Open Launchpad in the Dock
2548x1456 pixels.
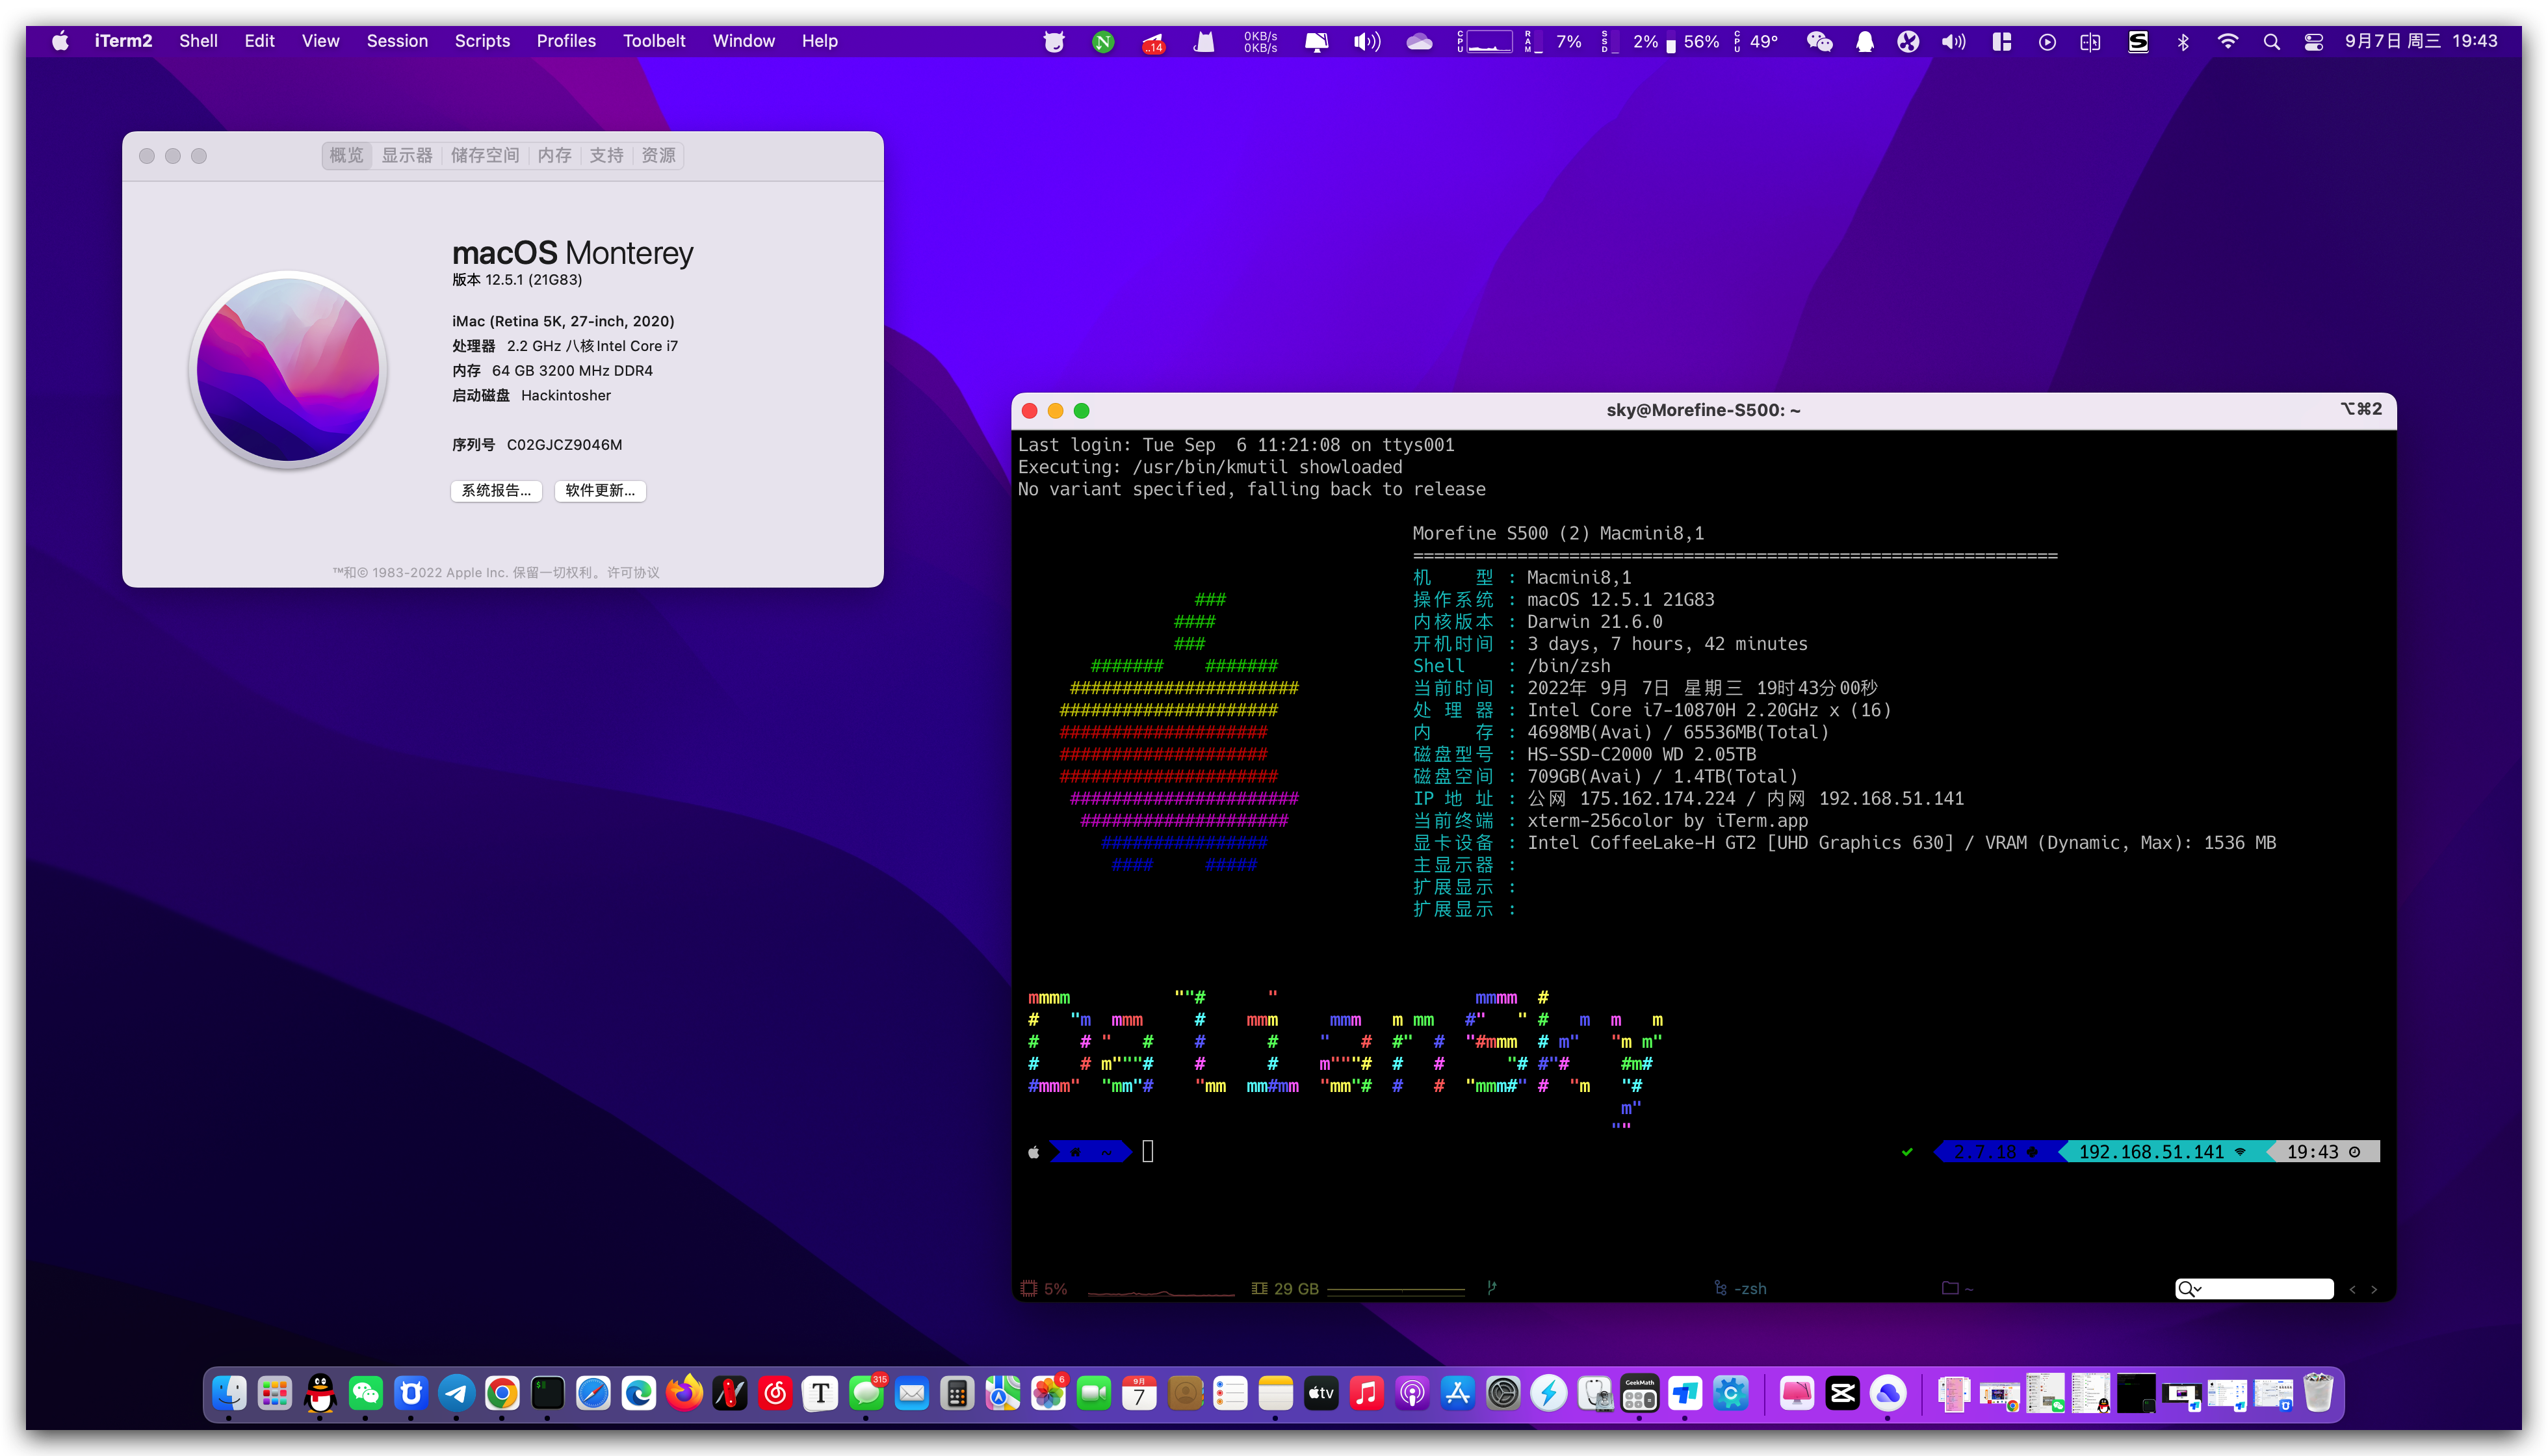coord(274,1393)
